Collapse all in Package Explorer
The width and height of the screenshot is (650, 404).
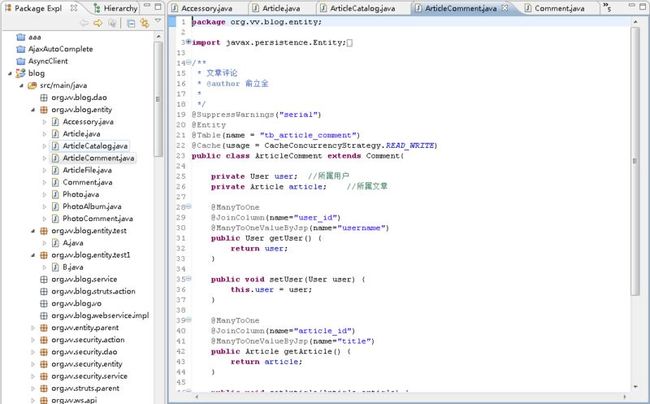131,24
